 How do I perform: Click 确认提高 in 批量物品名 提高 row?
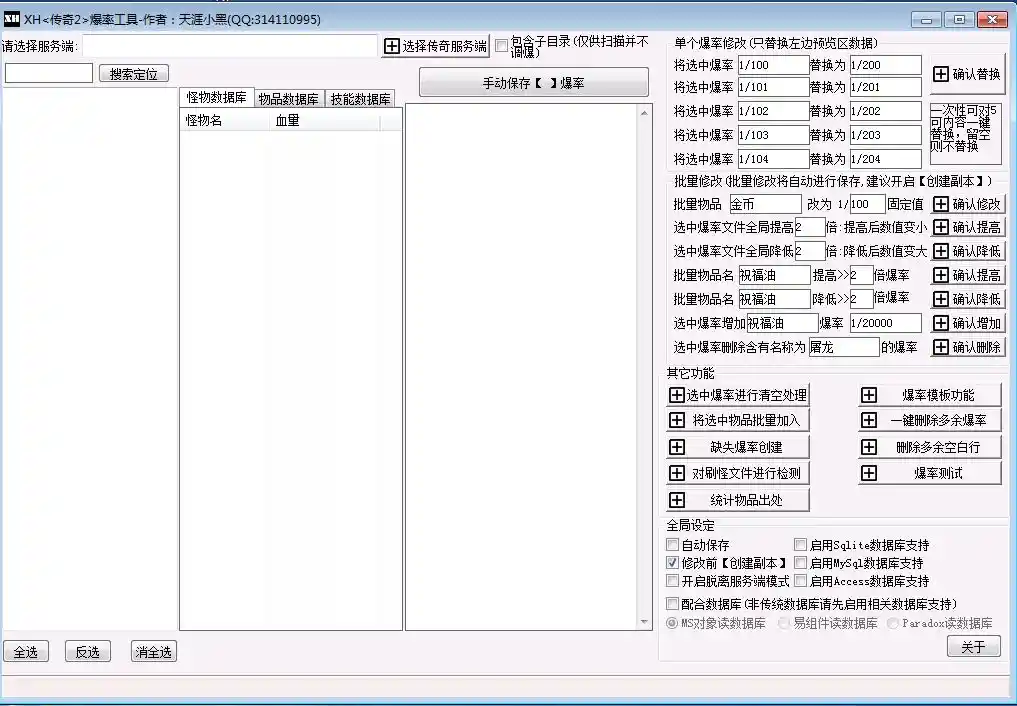[968, 275]
